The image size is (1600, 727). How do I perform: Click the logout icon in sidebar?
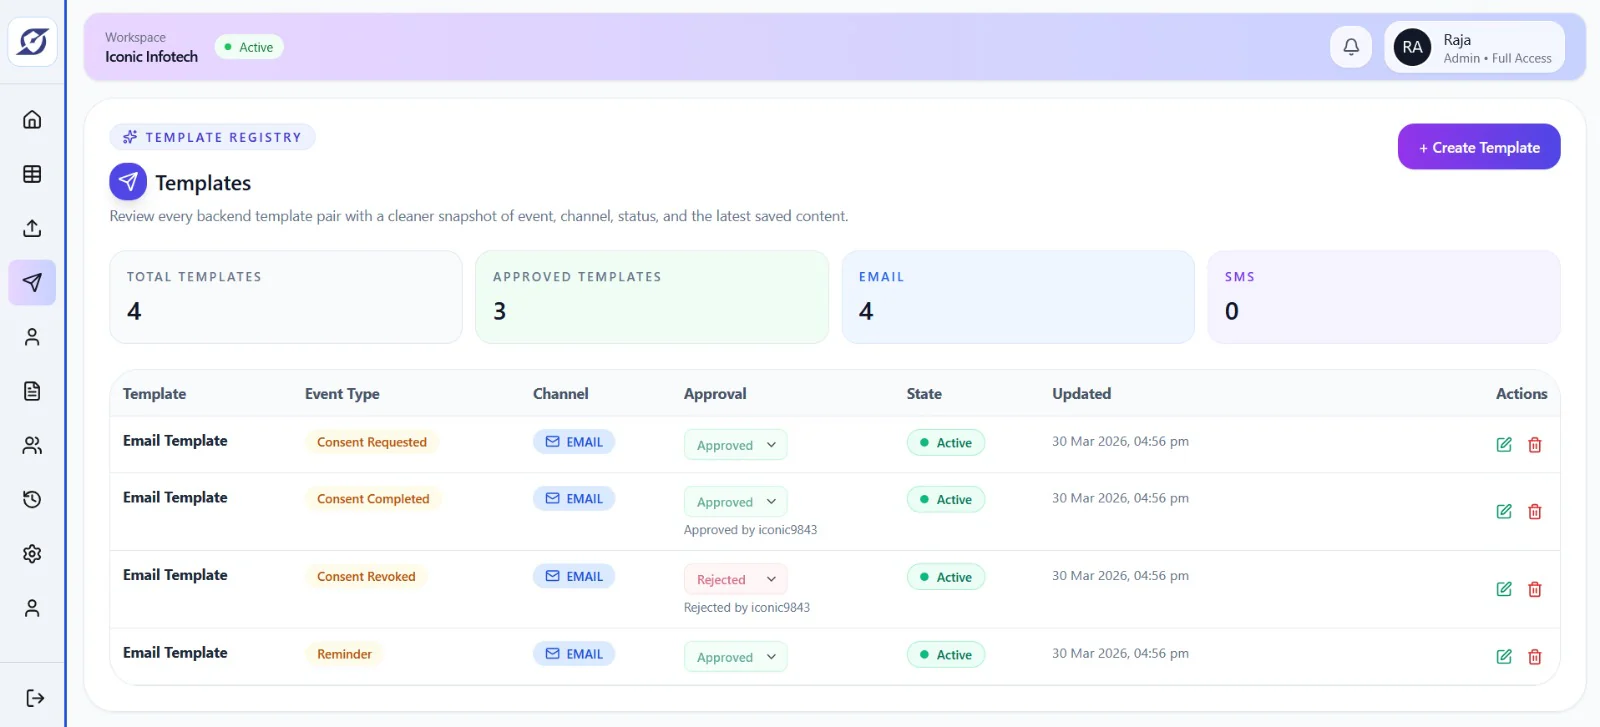(x=35, y=698)
